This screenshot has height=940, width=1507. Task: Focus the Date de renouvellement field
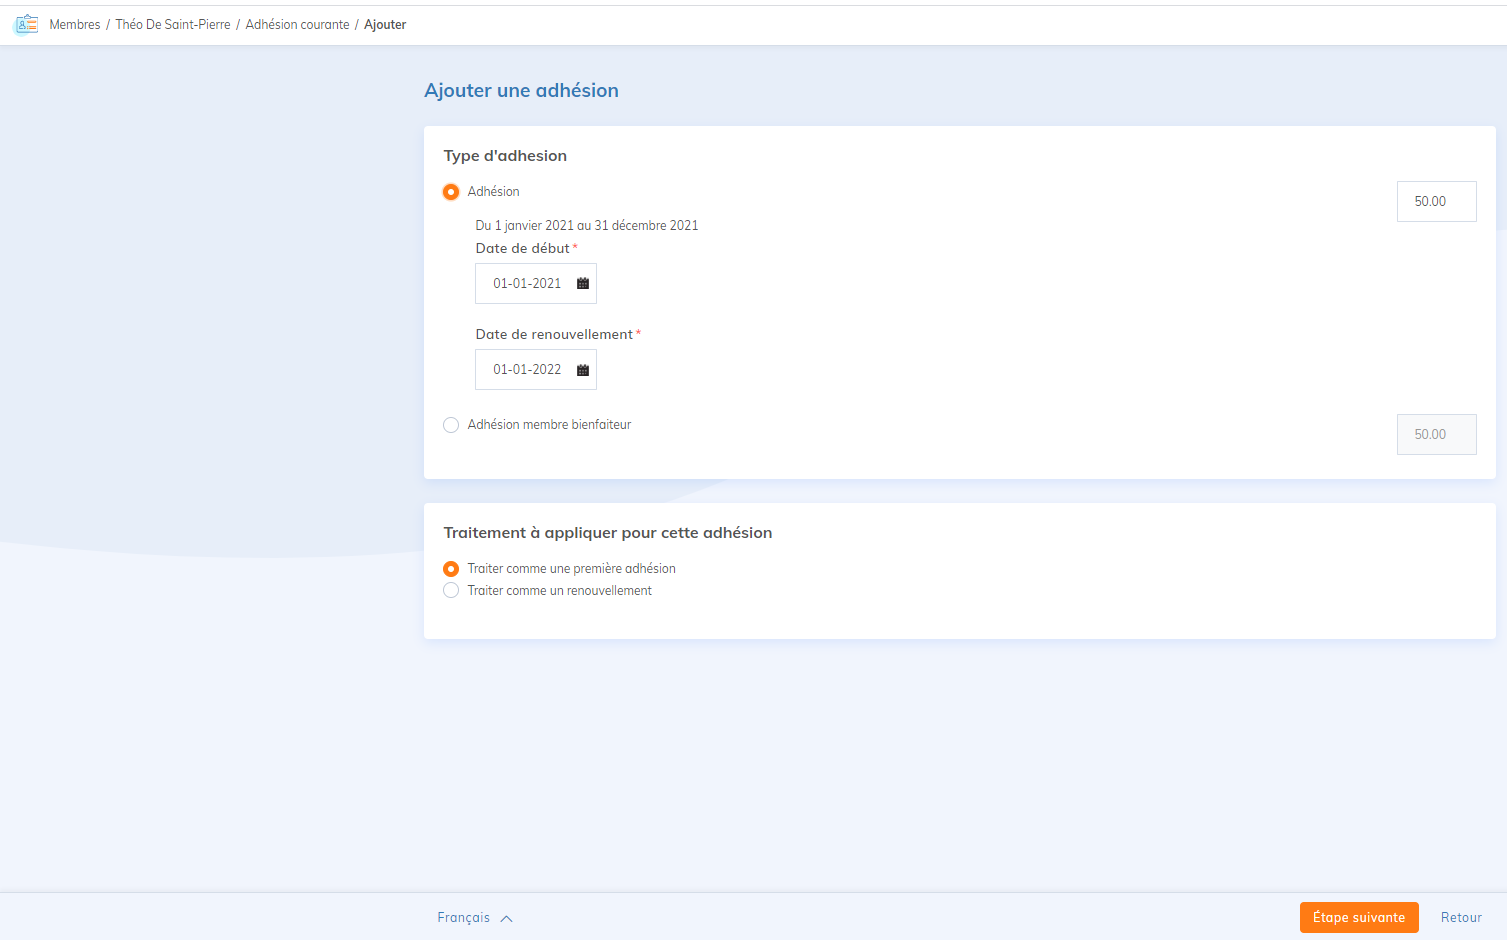coord(527,370)
